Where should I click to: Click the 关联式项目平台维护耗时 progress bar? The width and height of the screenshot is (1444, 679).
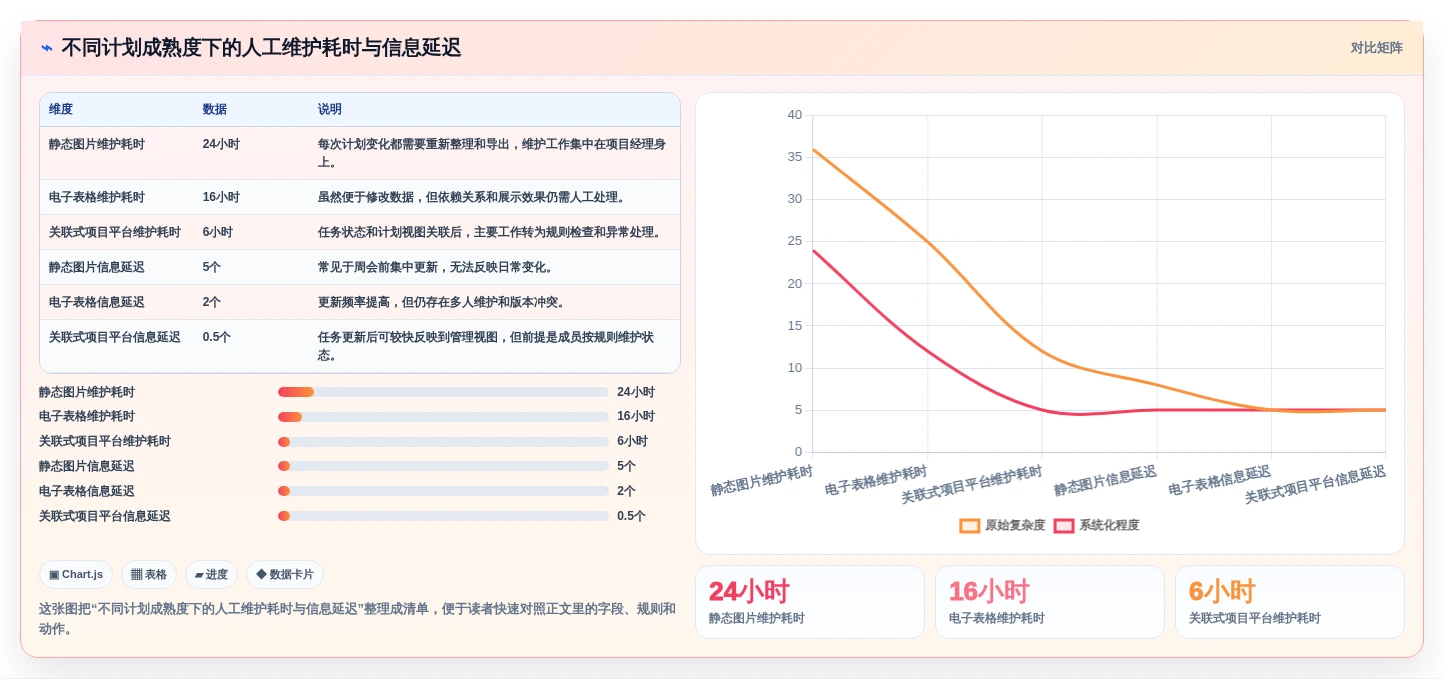[x=443, y=441]
